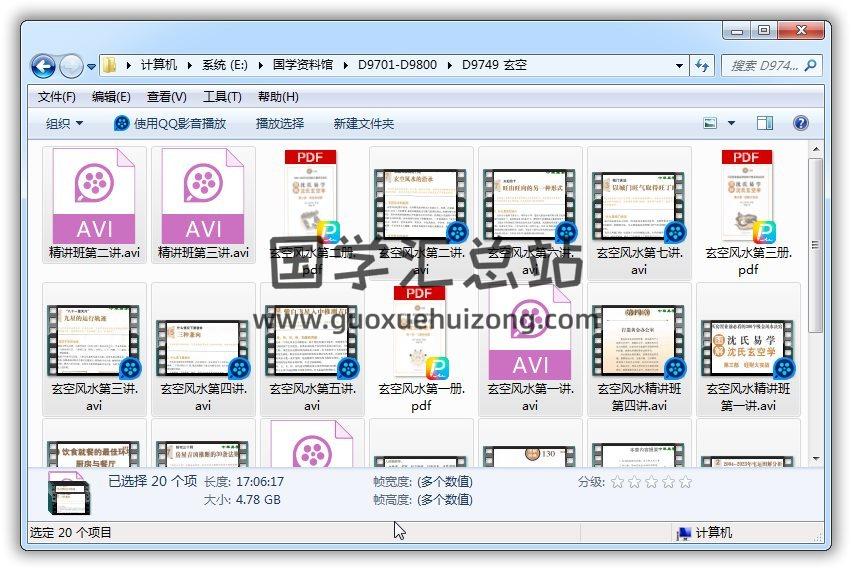This screenshot has height=571, width=852.
Task: Click 大小: 4.78 GB in details pane
Action: click(242, 500)
